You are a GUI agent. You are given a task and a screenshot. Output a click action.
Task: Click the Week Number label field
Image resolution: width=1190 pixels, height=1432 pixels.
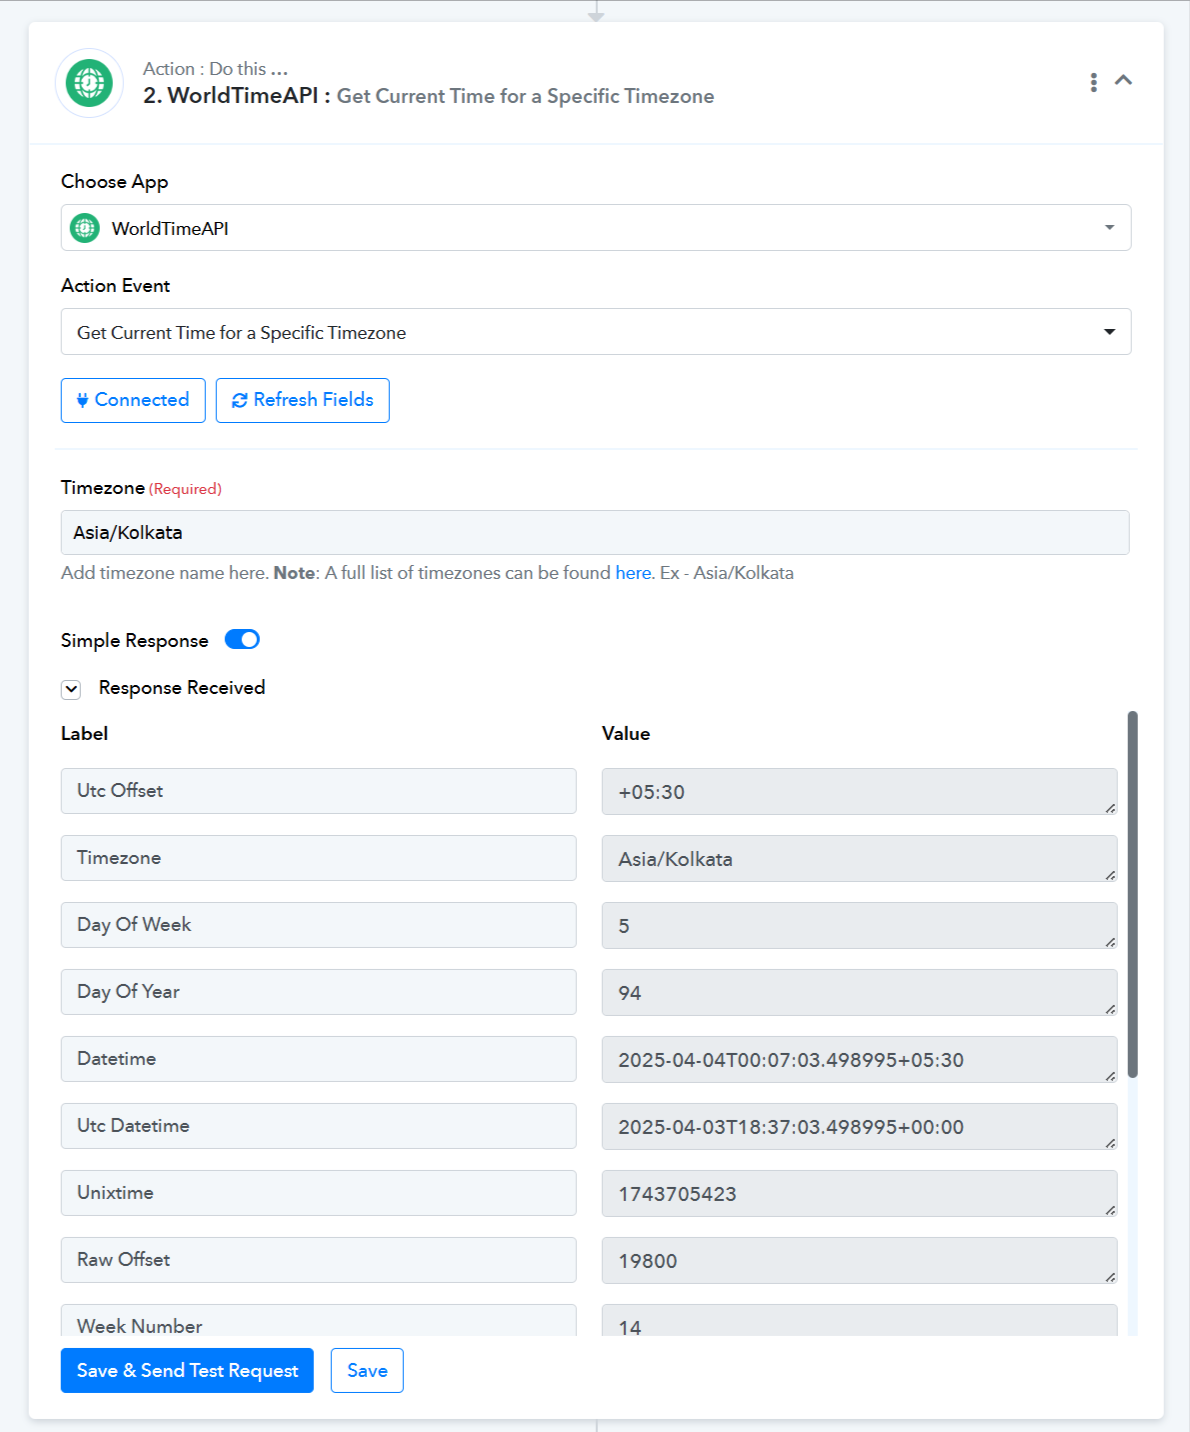click(319, 1321)
